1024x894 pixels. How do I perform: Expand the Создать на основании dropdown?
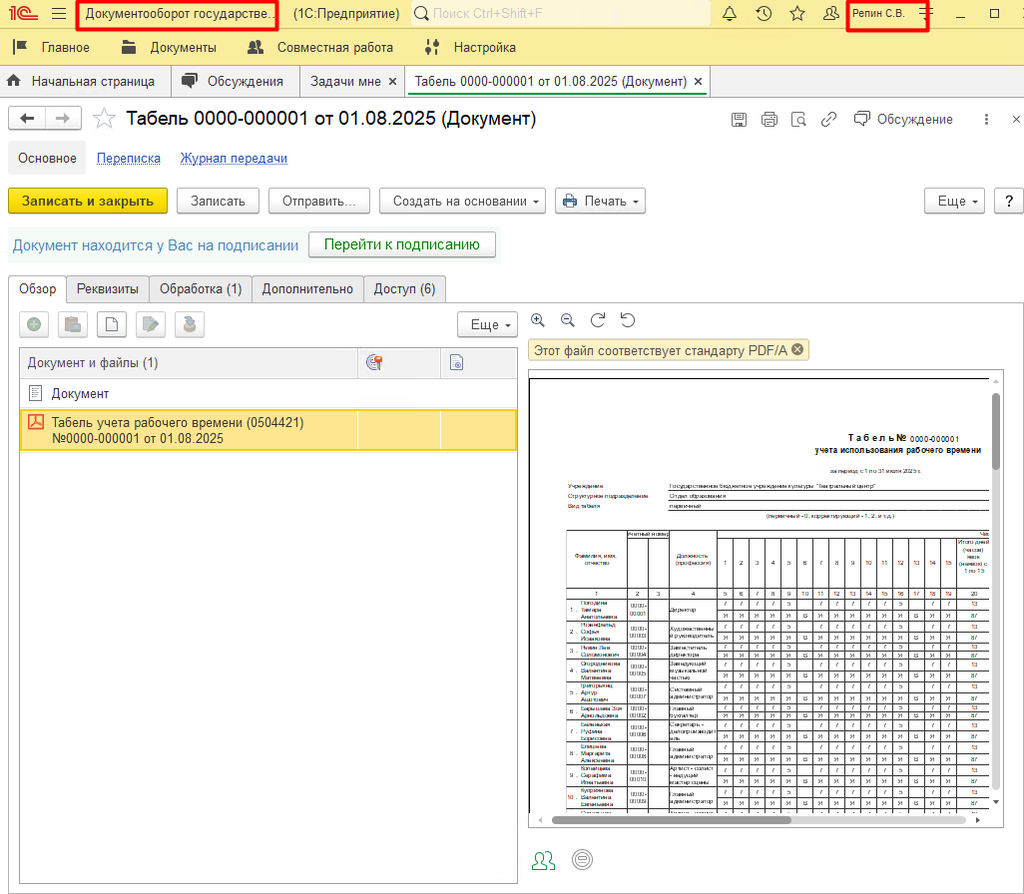(461, 201)
